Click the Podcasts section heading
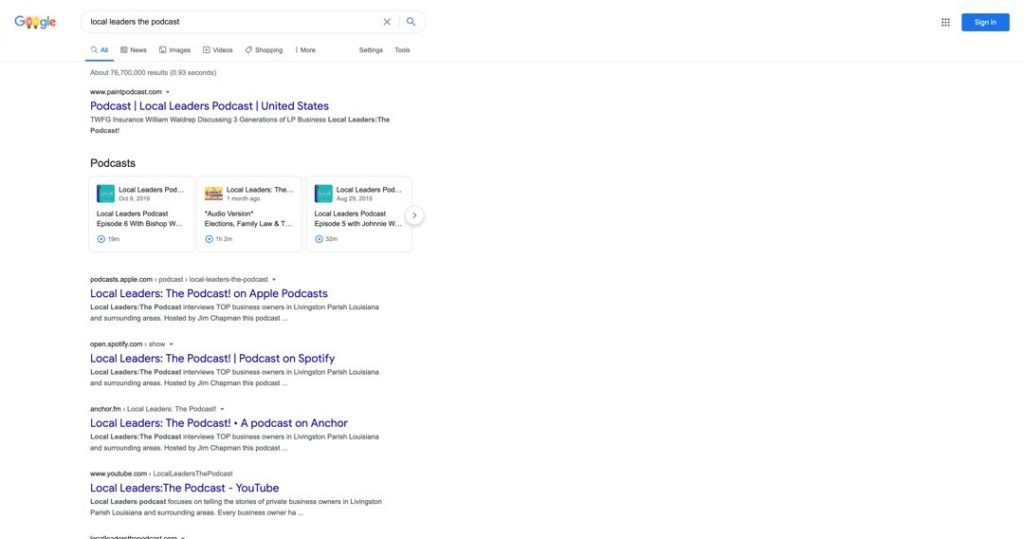Viewport: 1024px width, 539px height. pos(112,163)
